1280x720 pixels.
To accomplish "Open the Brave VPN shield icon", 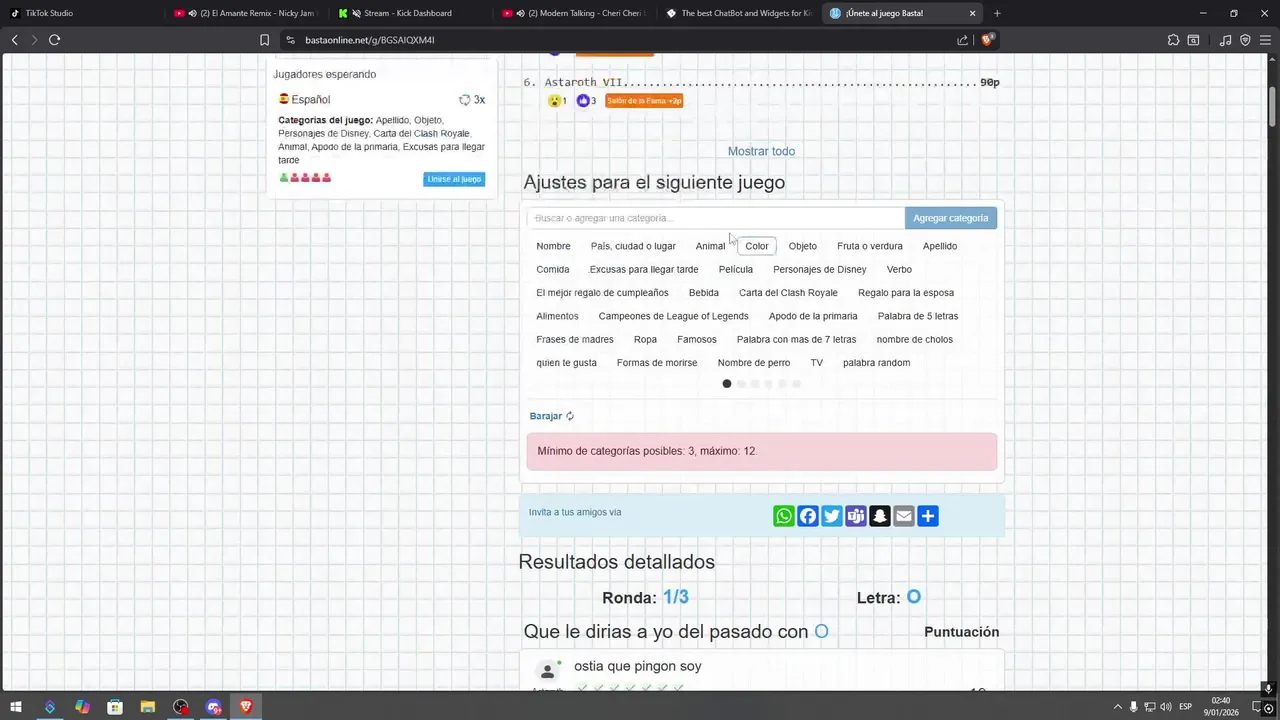I will [x=1245, y=40].
